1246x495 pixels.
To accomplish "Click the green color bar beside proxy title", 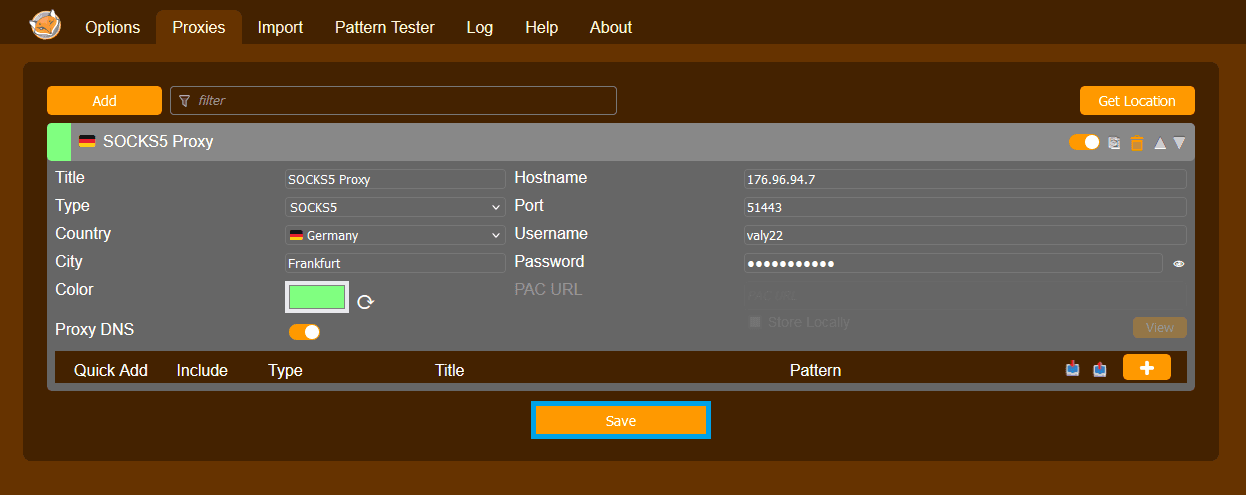I will 59,142.
